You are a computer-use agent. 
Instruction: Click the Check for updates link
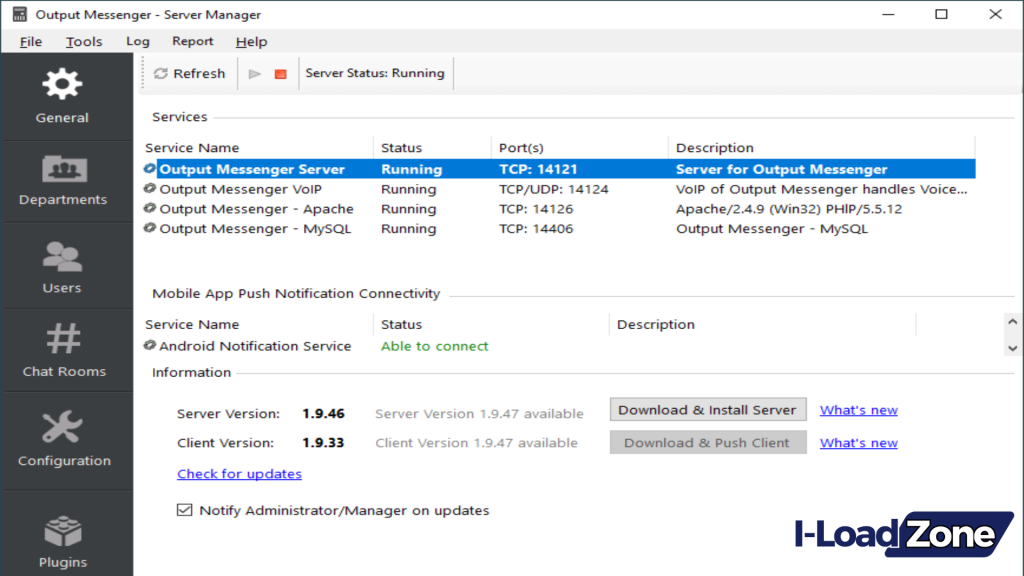[x=239, y=473]
